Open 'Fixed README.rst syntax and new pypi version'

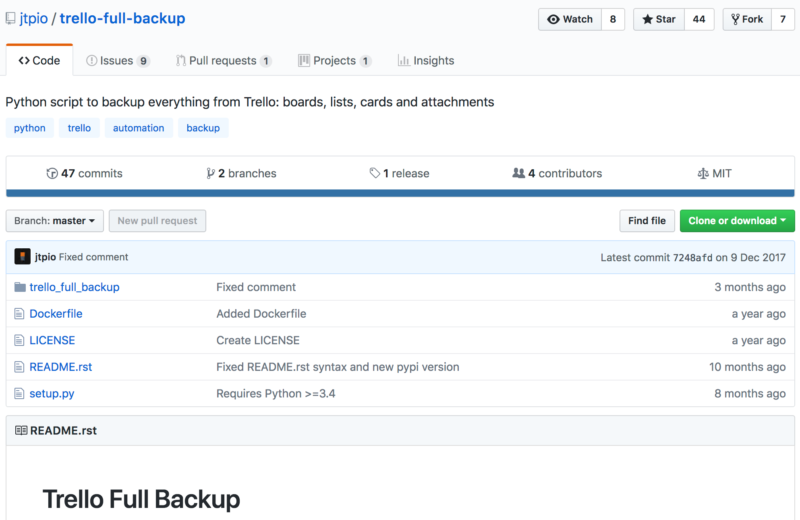click(x=338, y=366)
